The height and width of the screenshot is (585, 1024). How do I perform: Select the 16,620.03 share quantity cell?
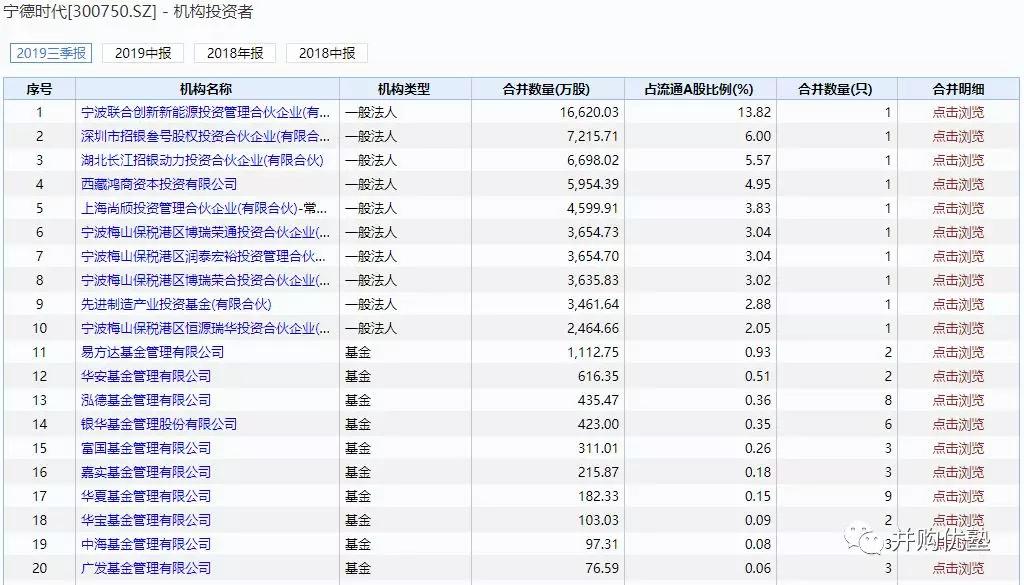(589, 112)
